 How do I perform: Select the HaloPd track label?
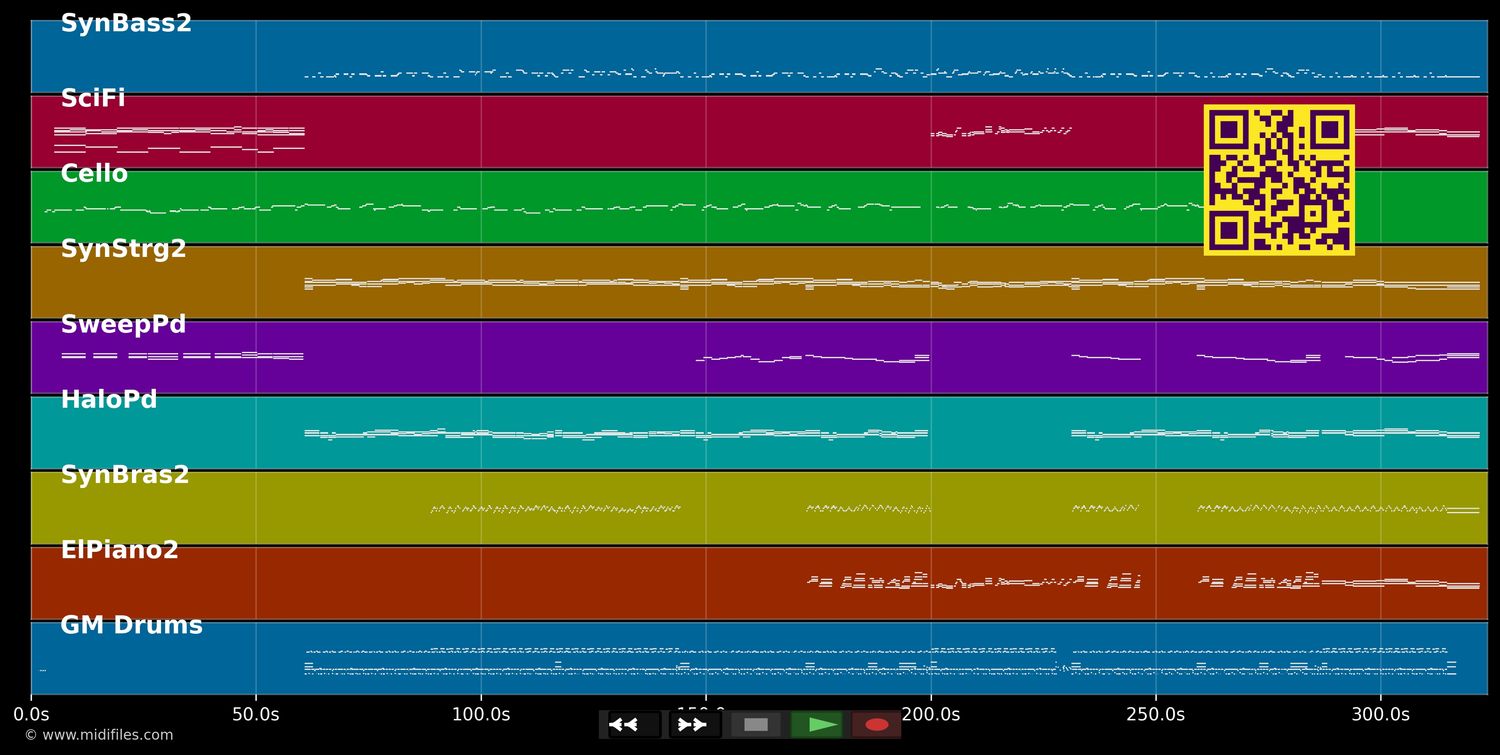pos(109,400)
